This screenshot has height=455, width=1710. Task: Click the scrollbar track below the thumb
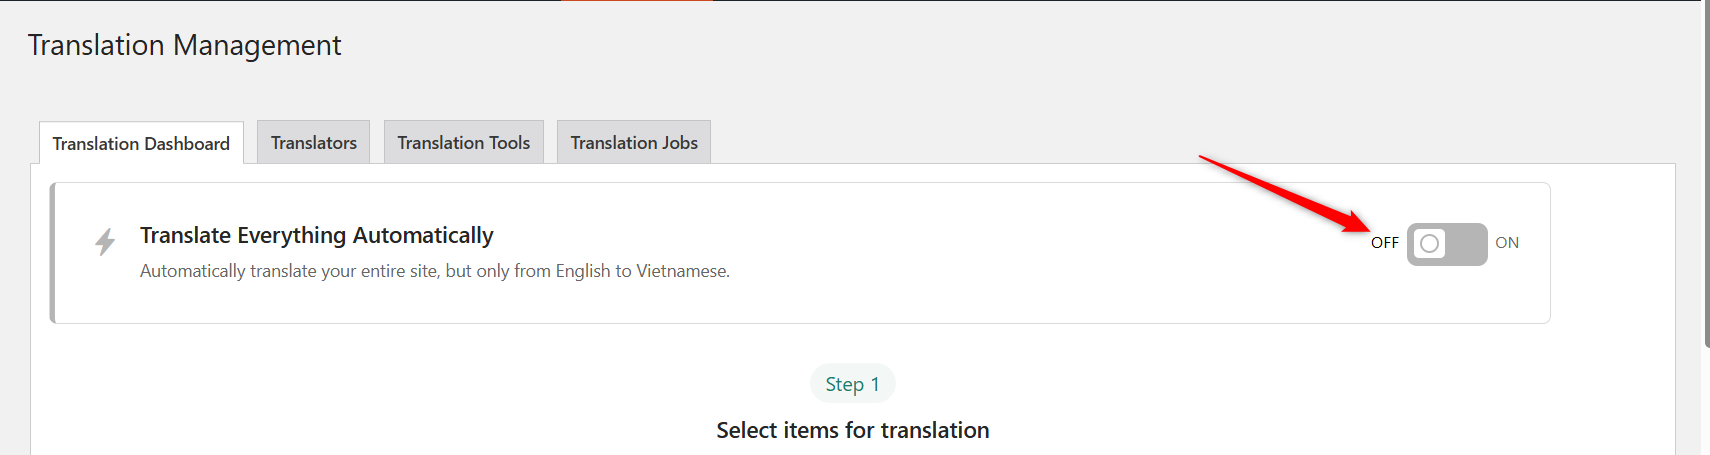pos(1706,402)
